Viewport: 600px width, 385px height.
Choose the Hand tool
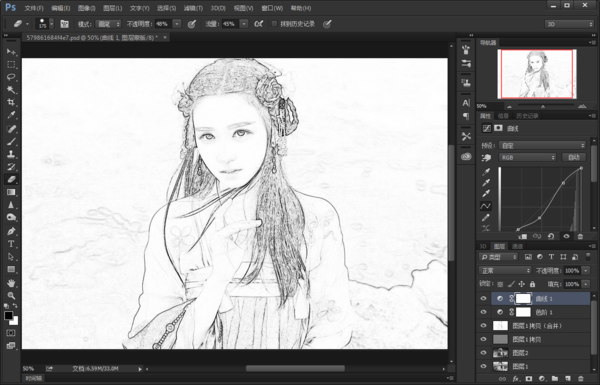click(11, 283)
